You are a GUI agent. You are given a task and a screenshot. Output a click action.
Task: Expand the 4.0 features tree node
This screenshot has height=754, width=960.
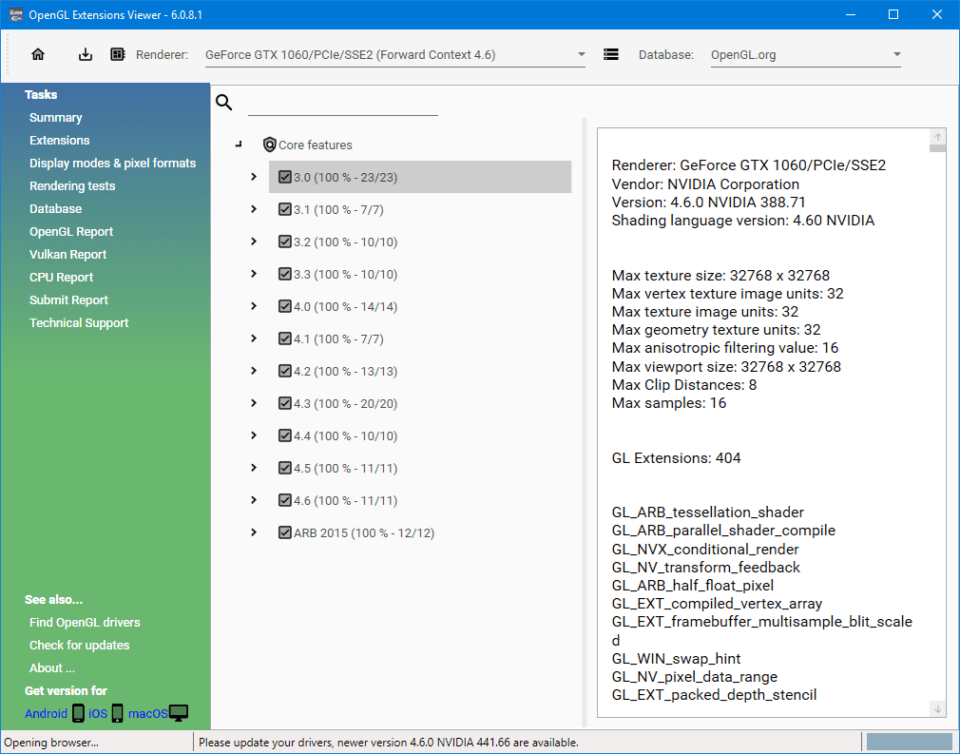pos(254,307)
